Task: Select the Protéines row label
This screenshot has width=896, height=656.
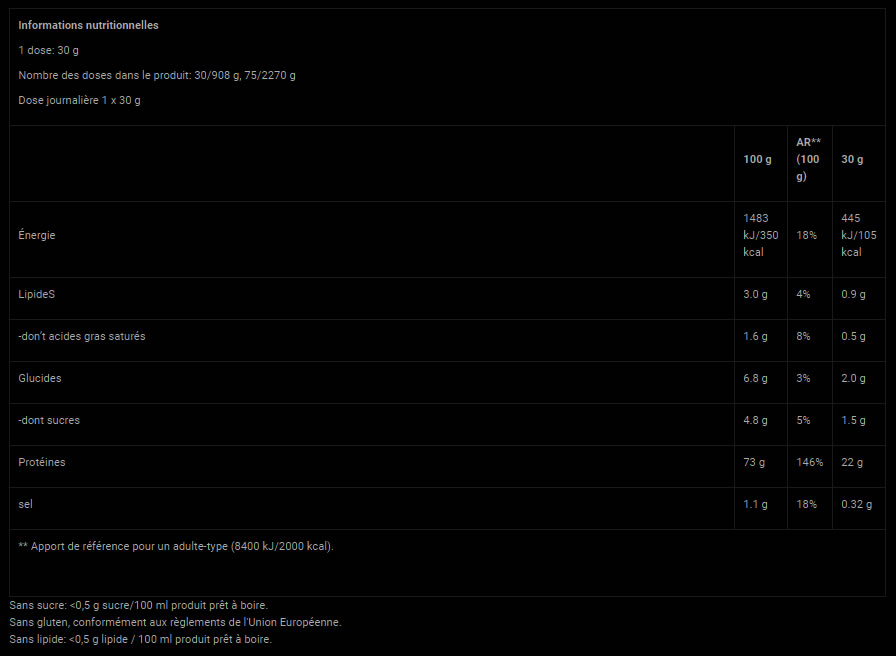Action: click(x=42, y=462)
